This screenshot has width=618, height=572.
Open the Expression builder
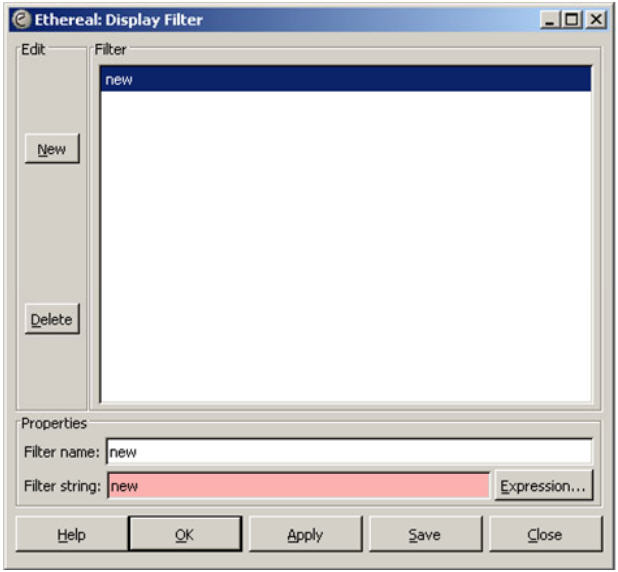point(543,486)
